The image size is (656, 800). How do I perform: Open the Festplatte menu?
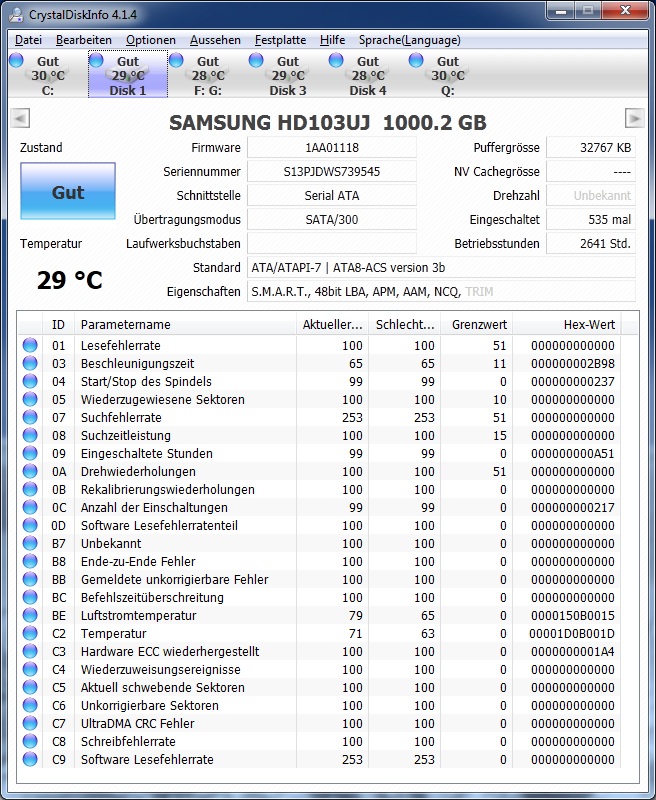(280, 40)
